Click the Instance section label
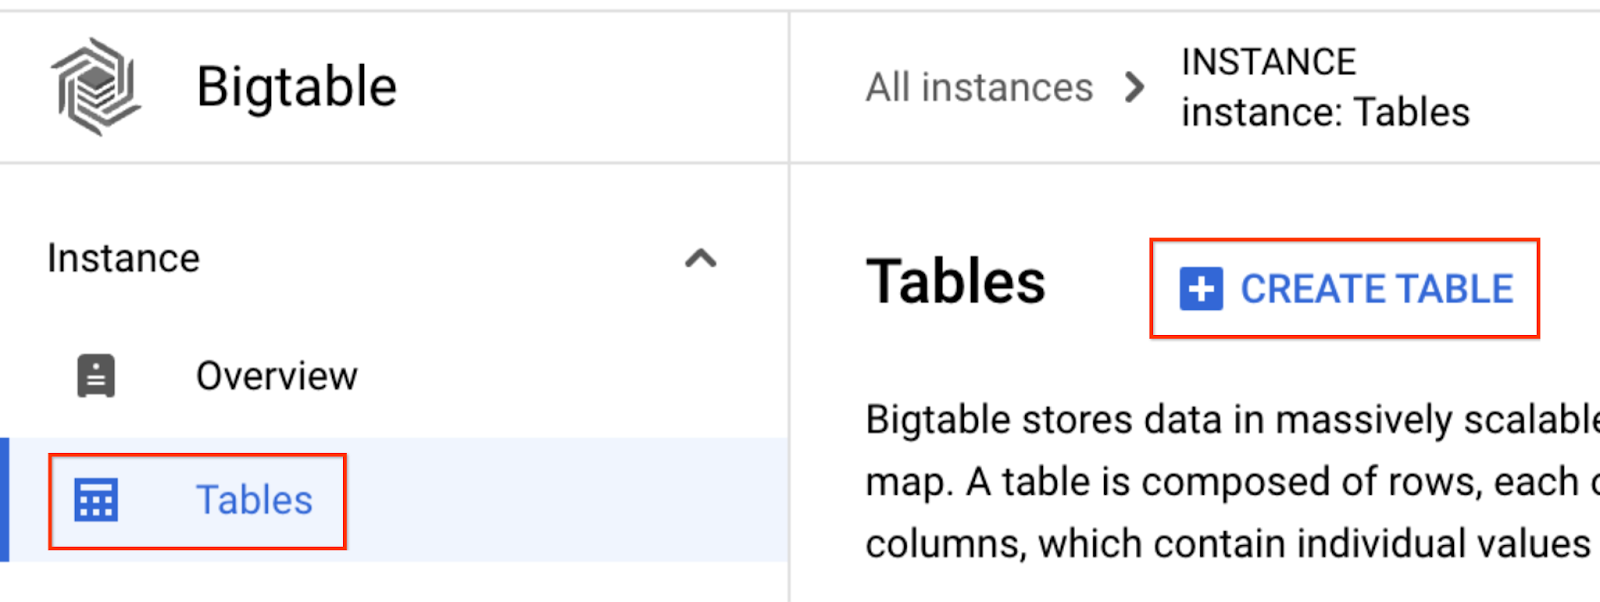Screen dimensions: 1600x602 click(123, 258)
